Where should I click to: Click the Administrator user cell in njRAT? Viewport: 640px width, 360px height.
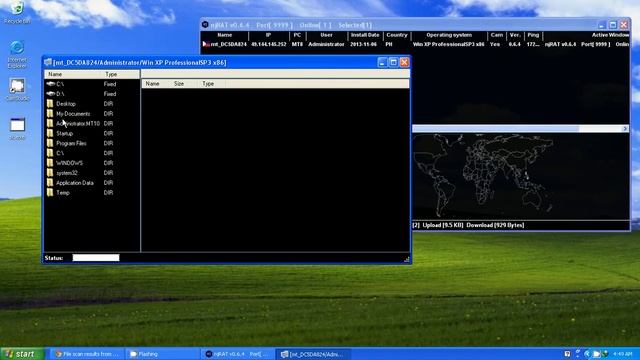[x=326, y=44]
